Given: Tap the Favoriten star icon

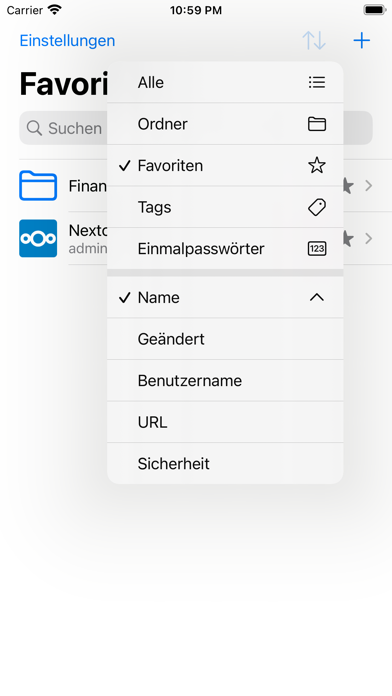Looking at the screenshot, I should (317, 166).
